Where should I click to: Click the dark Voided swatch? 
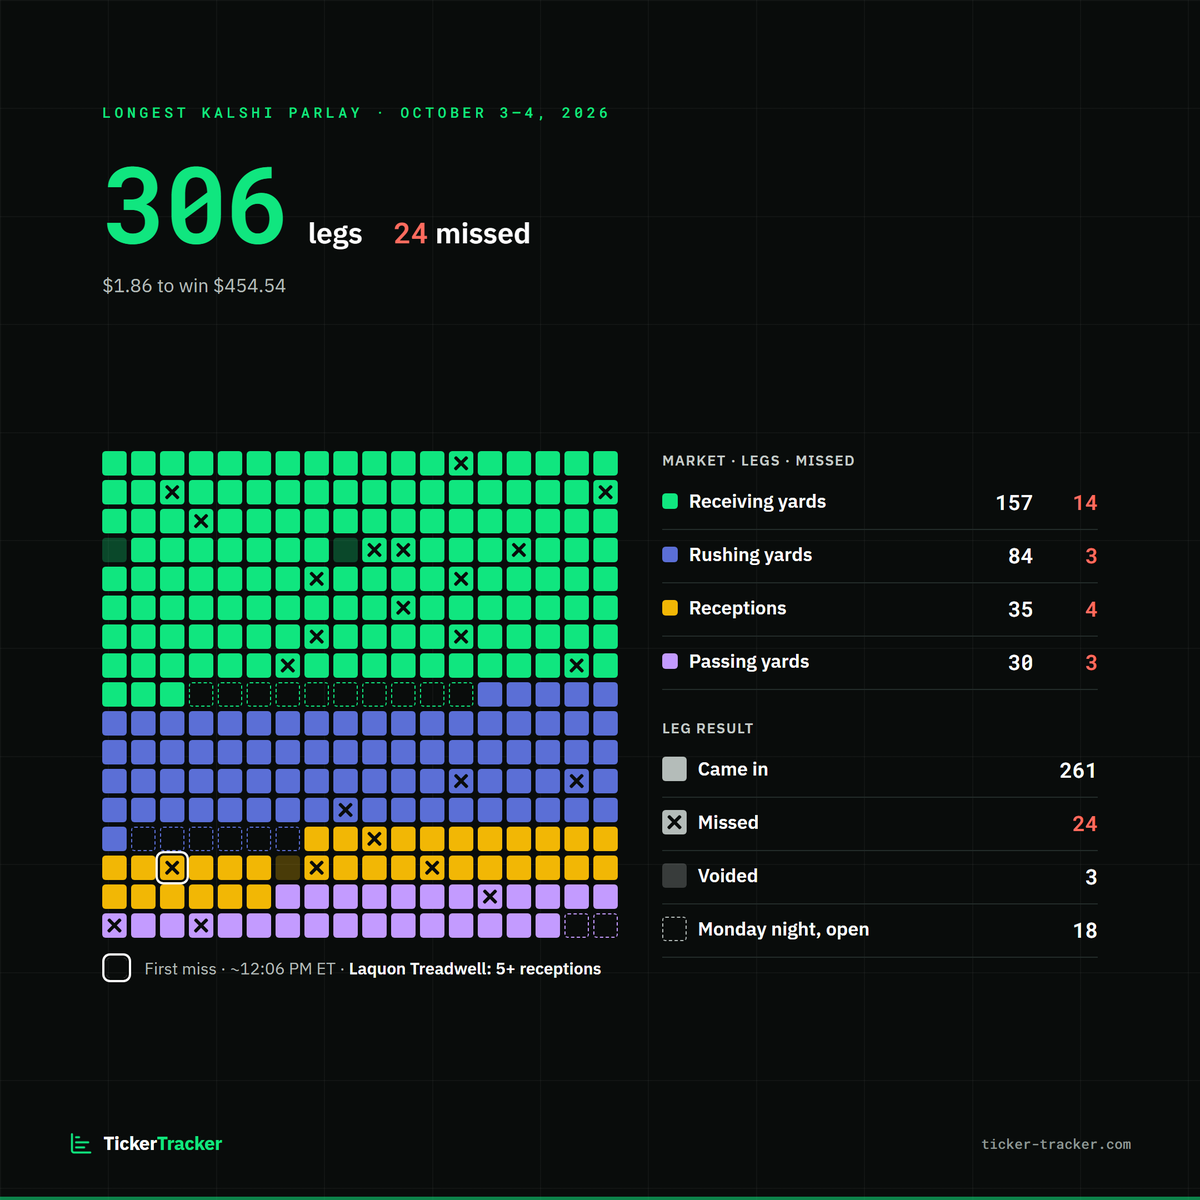675,876
